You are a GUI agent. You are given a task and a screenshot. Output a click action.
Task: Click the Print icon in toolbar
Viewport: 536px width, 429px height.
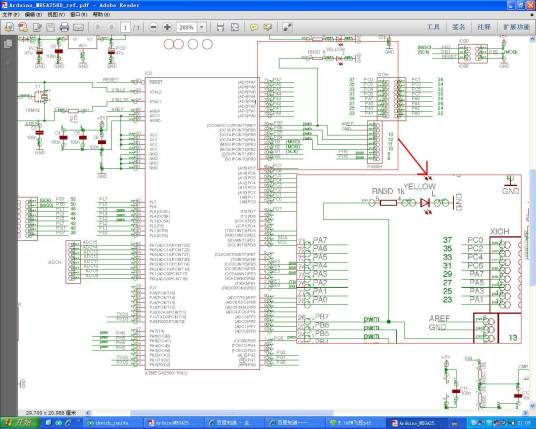(64, 27)
